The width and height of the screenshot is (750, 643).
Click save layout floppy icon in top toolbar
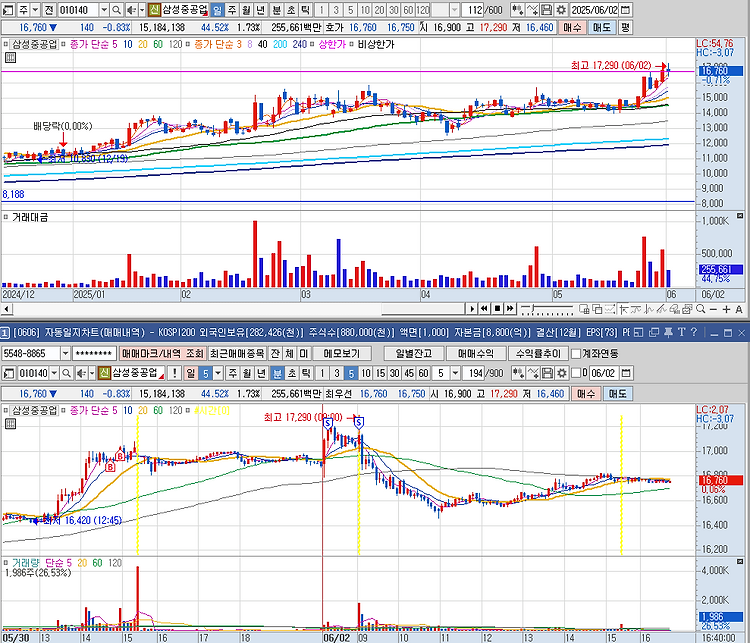pos(546,10)
